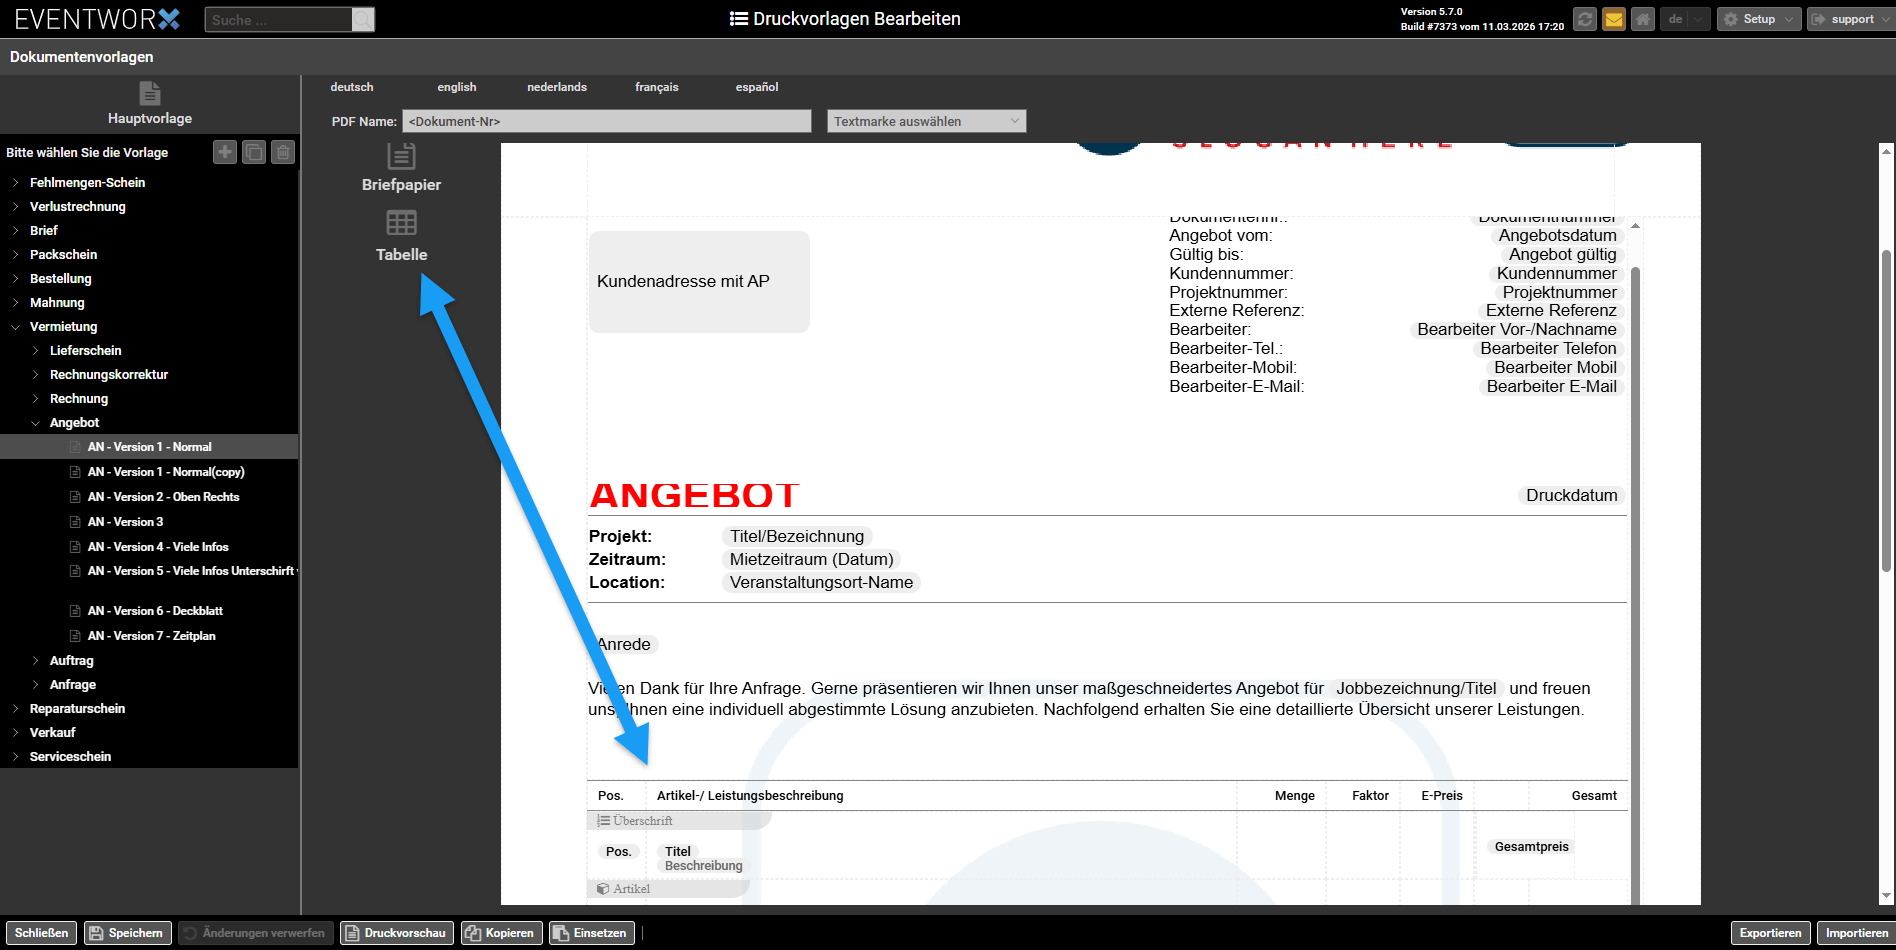Screen dimensions: 1896x950
Task: Open the yellow mail envelope icon
Action: click(x=1613, y=19)
